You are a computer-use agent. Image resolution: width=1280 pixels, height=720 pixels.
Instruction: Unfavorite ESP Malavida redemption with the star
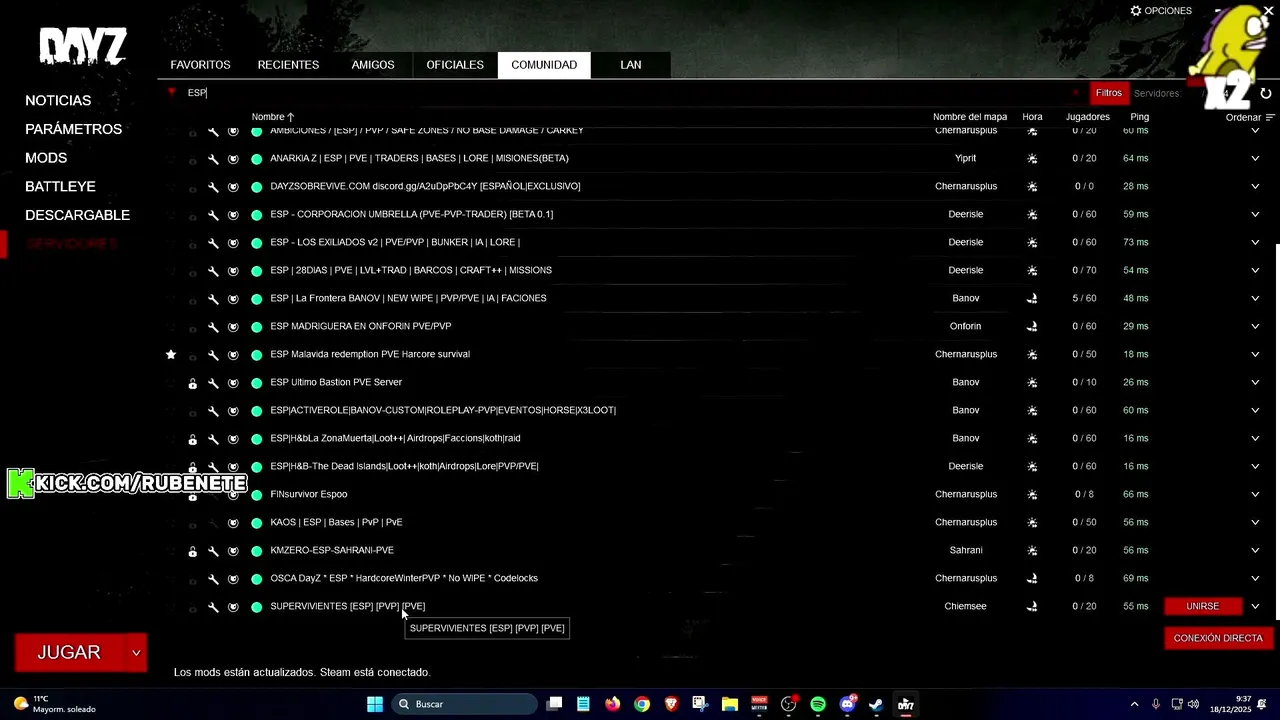click(171, 354)
